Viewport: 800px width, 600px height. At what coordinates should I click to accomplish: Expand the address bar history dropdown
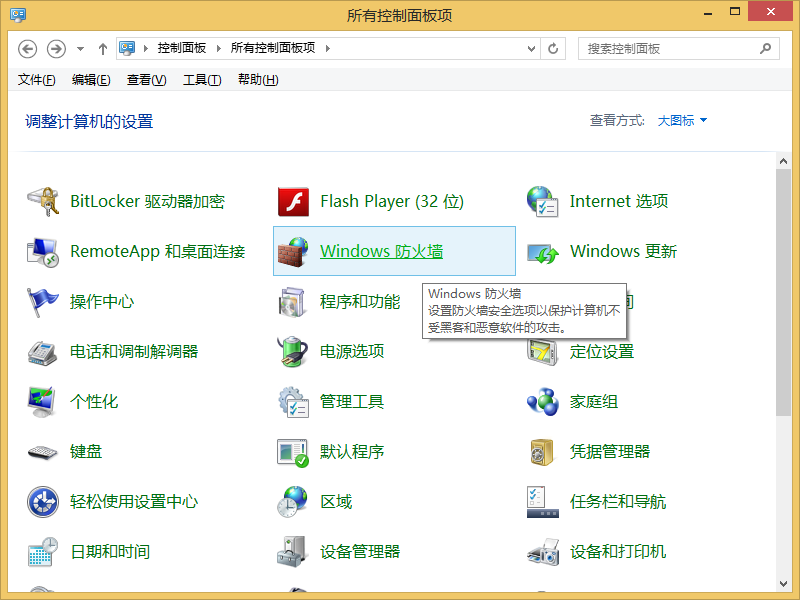[531, 47]
